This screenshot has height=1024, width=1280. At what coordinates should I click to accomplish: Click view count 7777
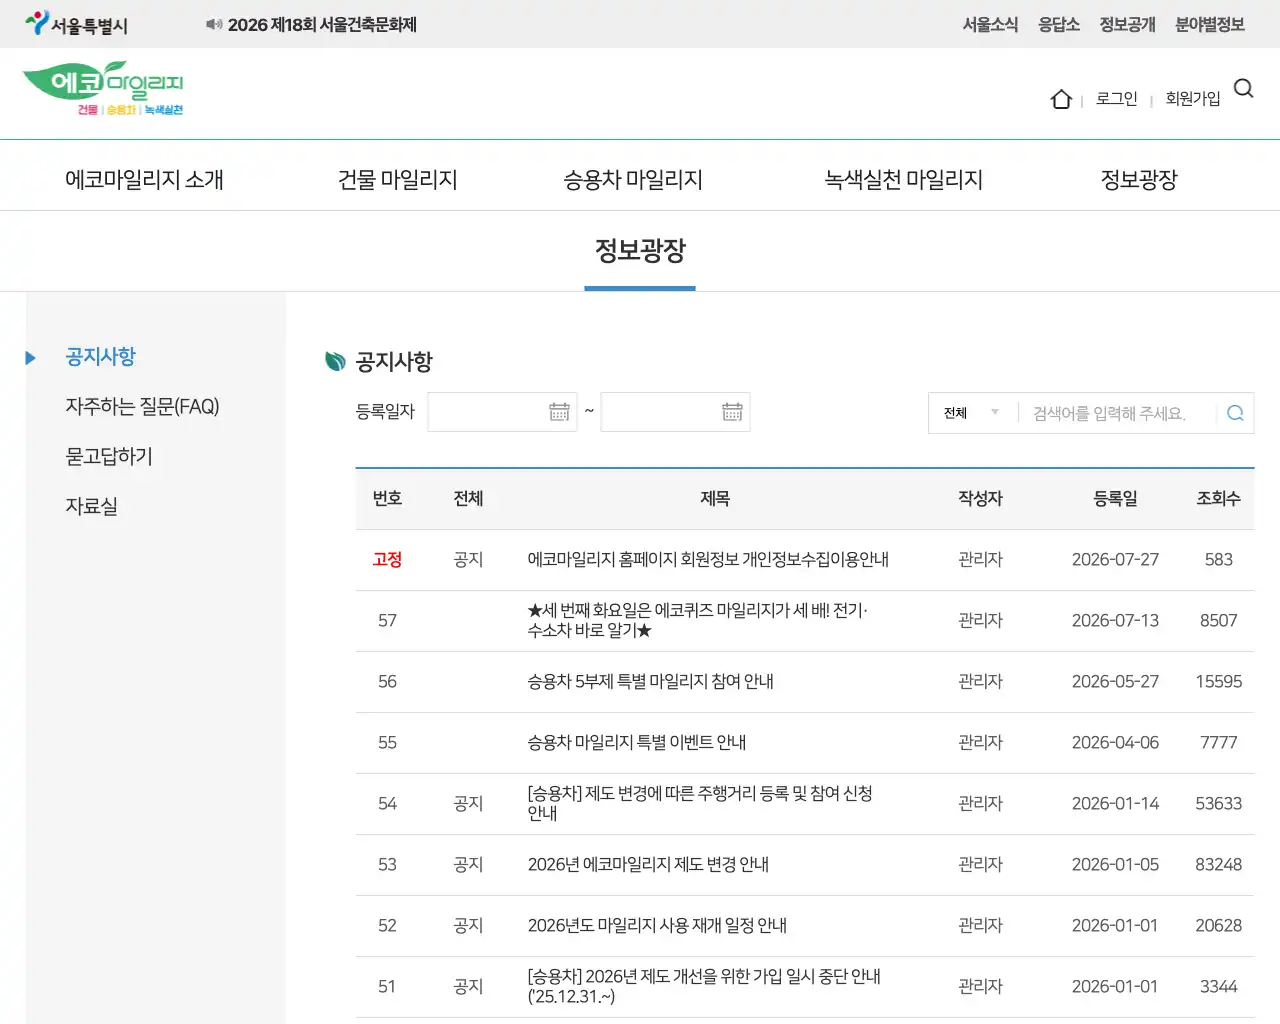tap(1218, 743)
